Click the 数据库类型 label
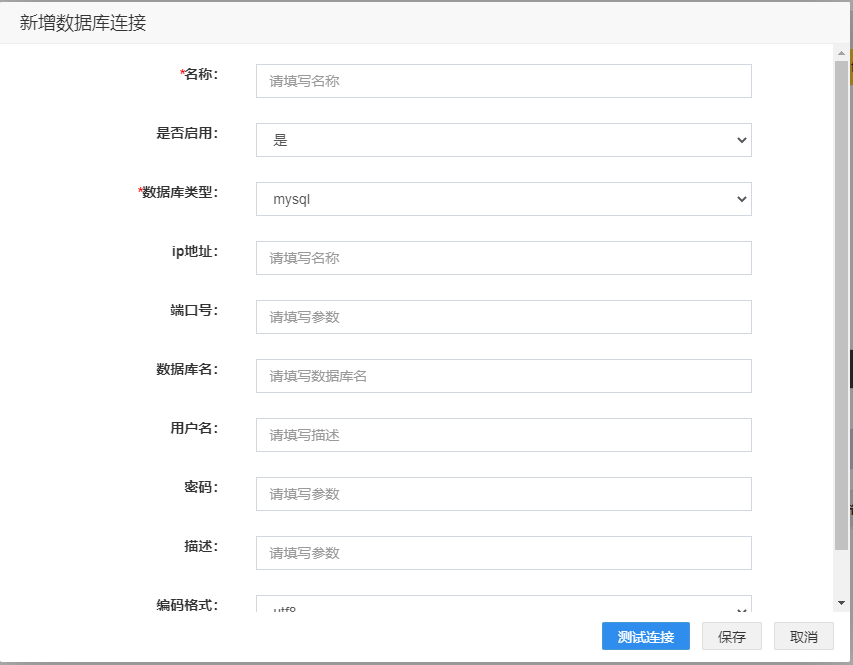Screen dimensions: 853x665 pos(178,192)
